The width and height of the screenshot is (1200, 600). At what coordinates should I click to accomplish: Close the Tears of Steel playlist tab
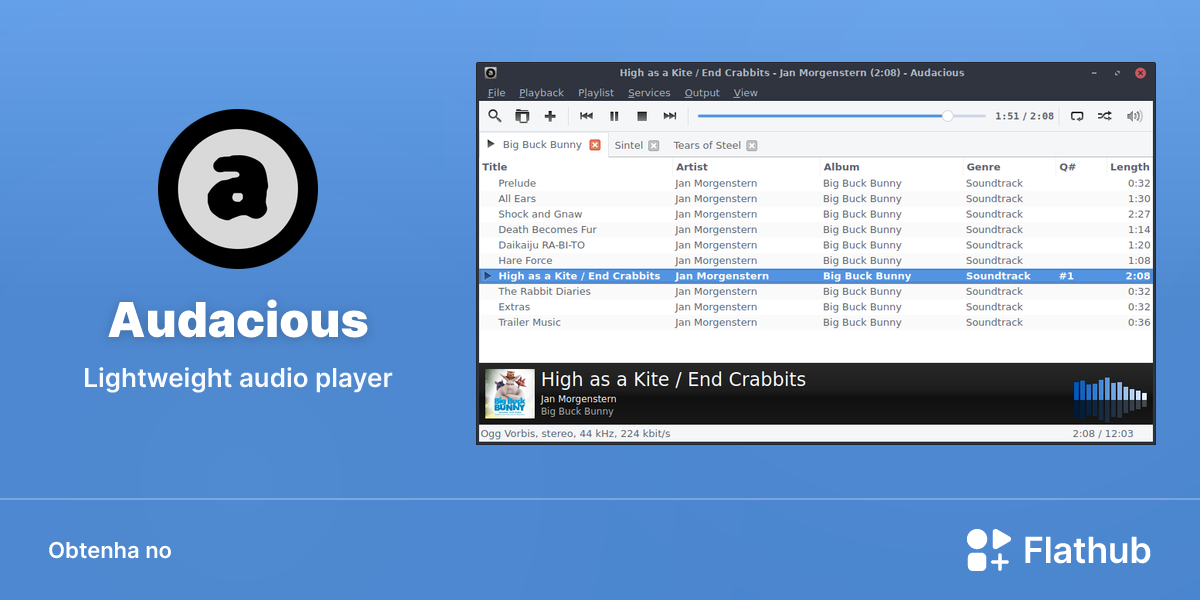752,146
